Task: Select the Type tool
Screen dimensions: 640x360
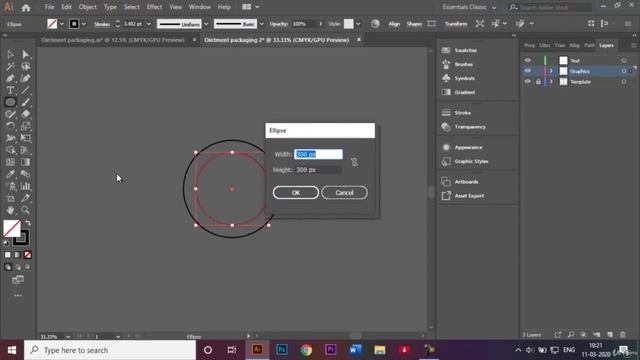Action: (10, 90)
